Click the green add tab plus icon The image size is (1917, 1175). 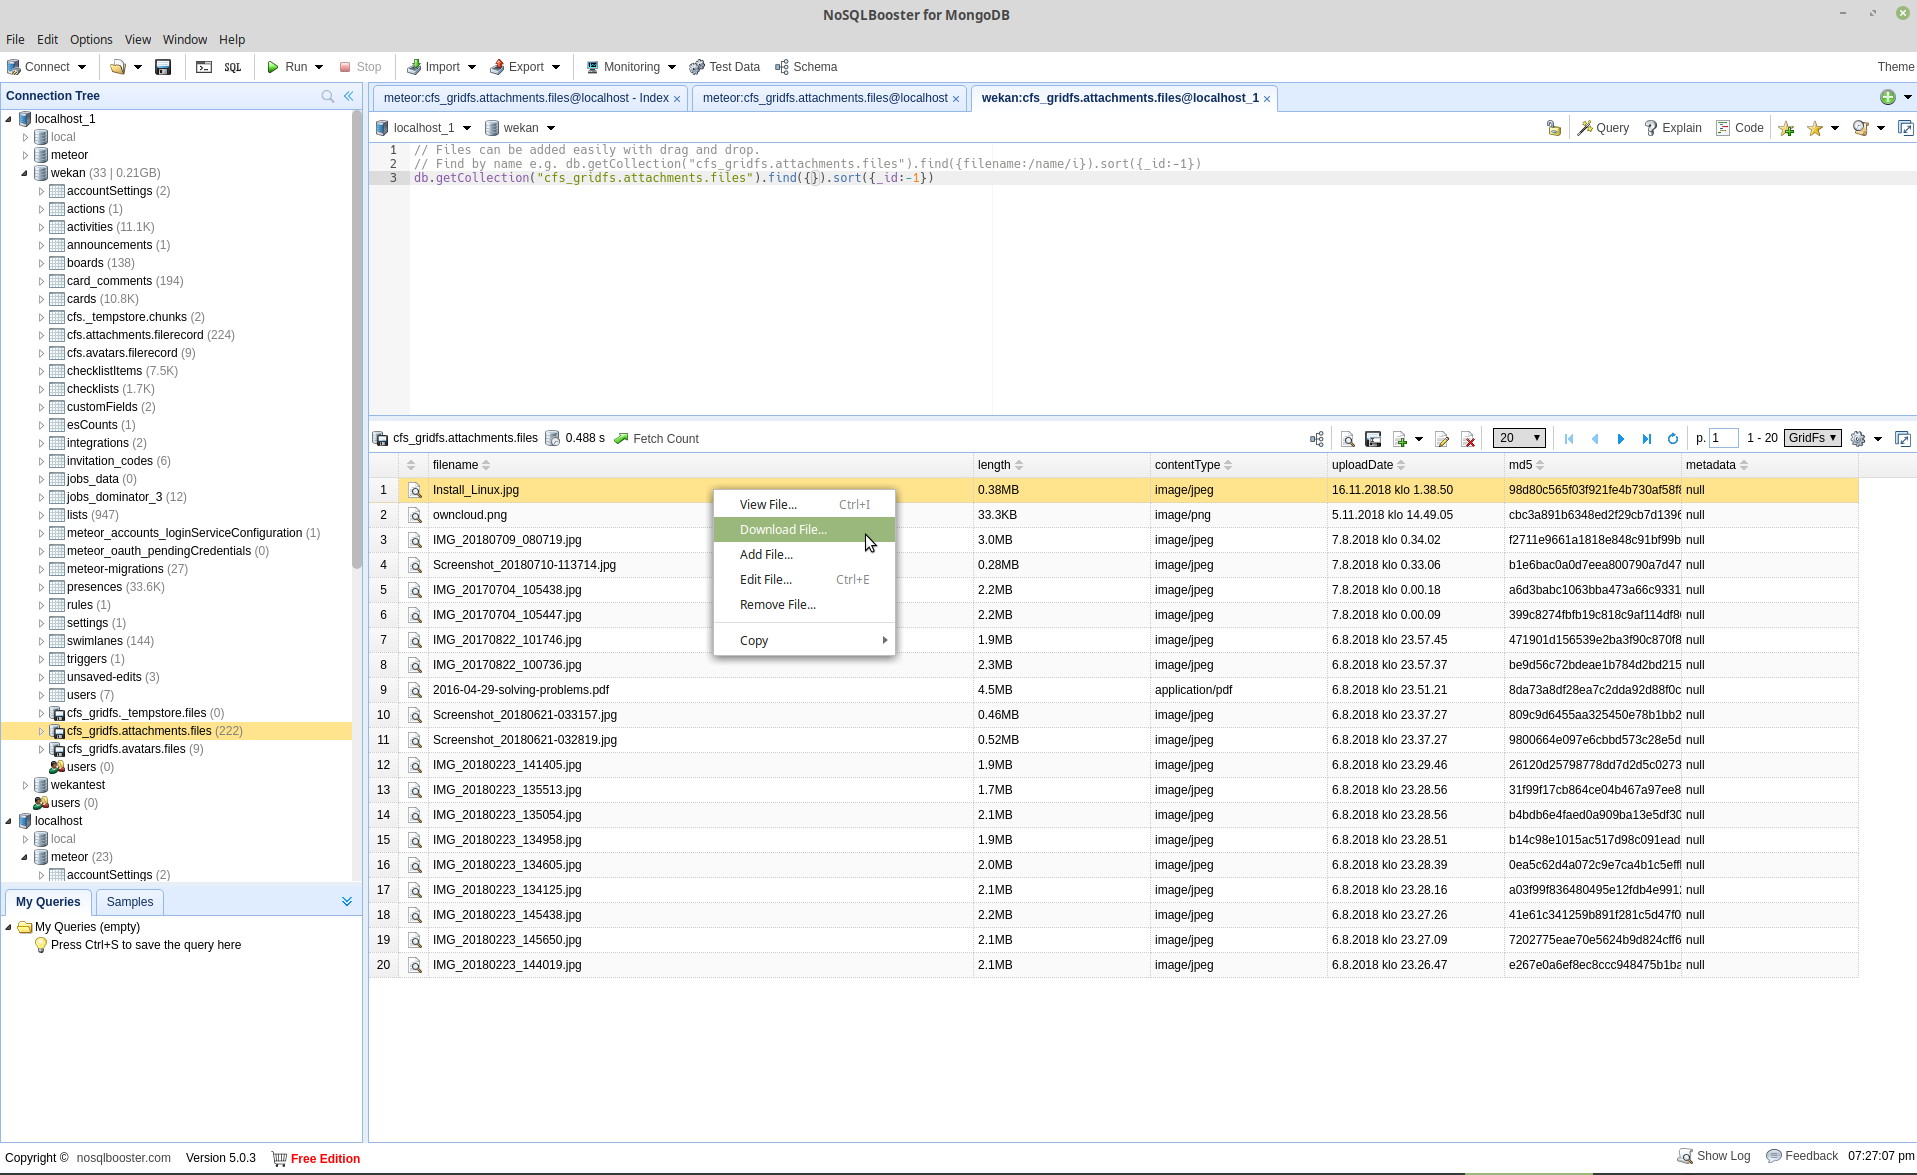[1887, 97]
